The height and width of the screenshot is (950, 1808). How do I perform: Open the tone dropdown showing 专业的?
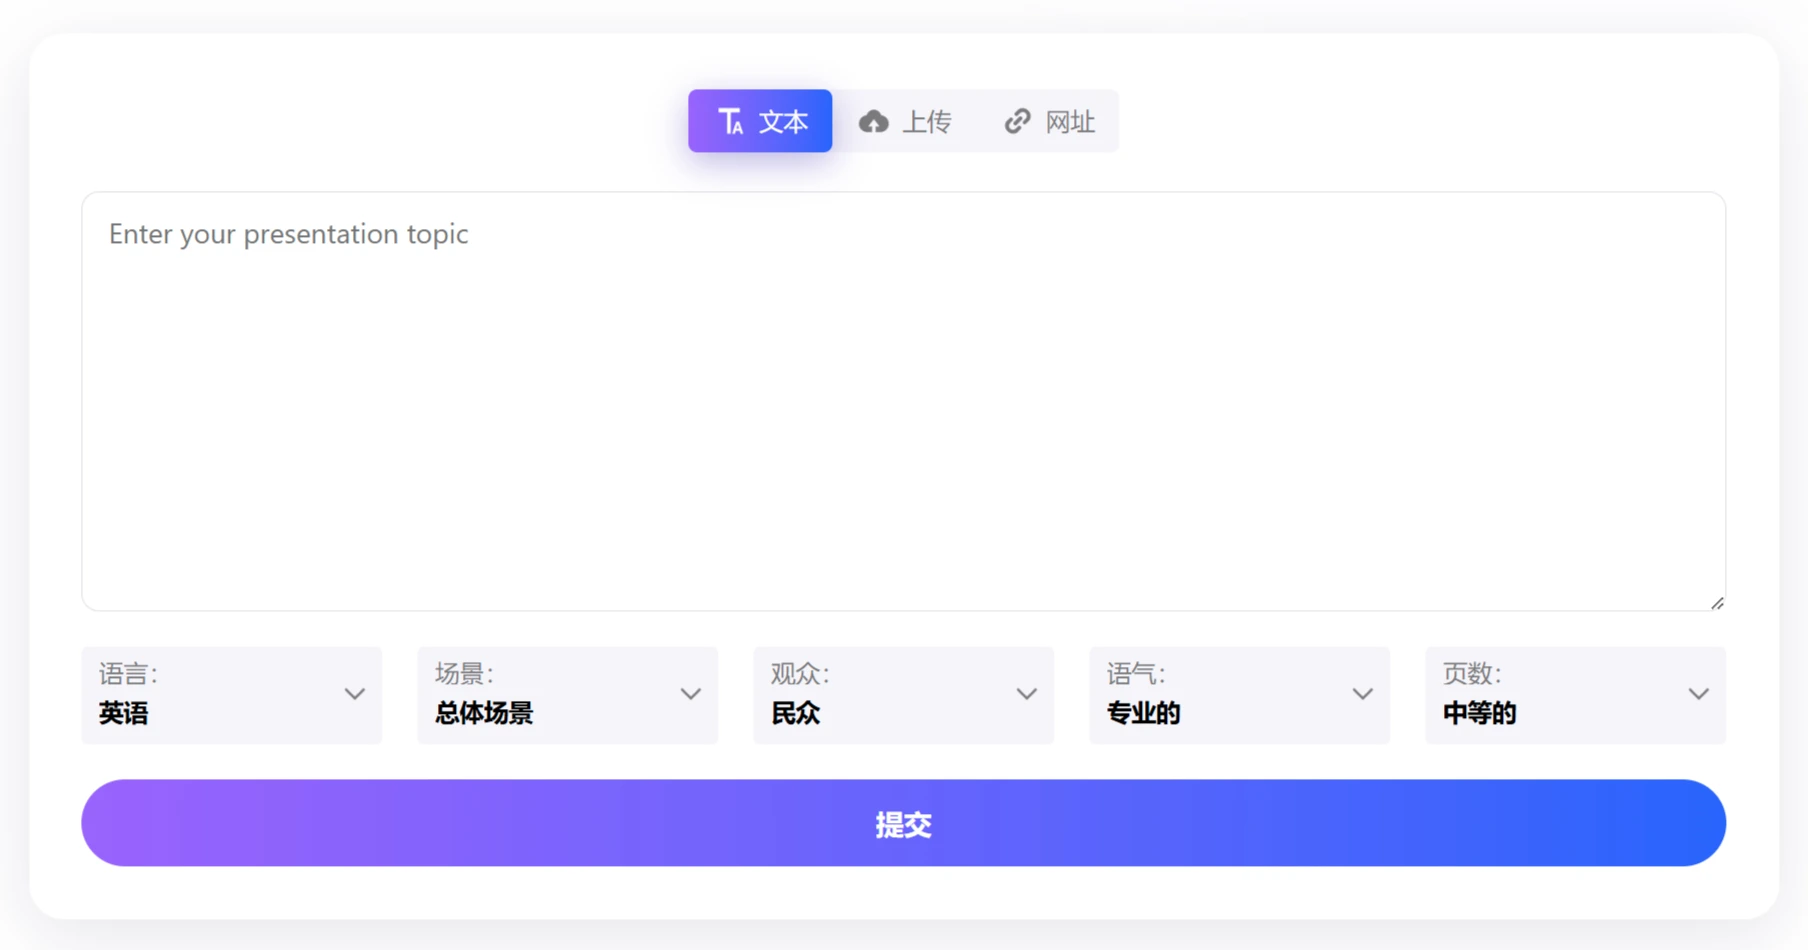point(1239,694)
